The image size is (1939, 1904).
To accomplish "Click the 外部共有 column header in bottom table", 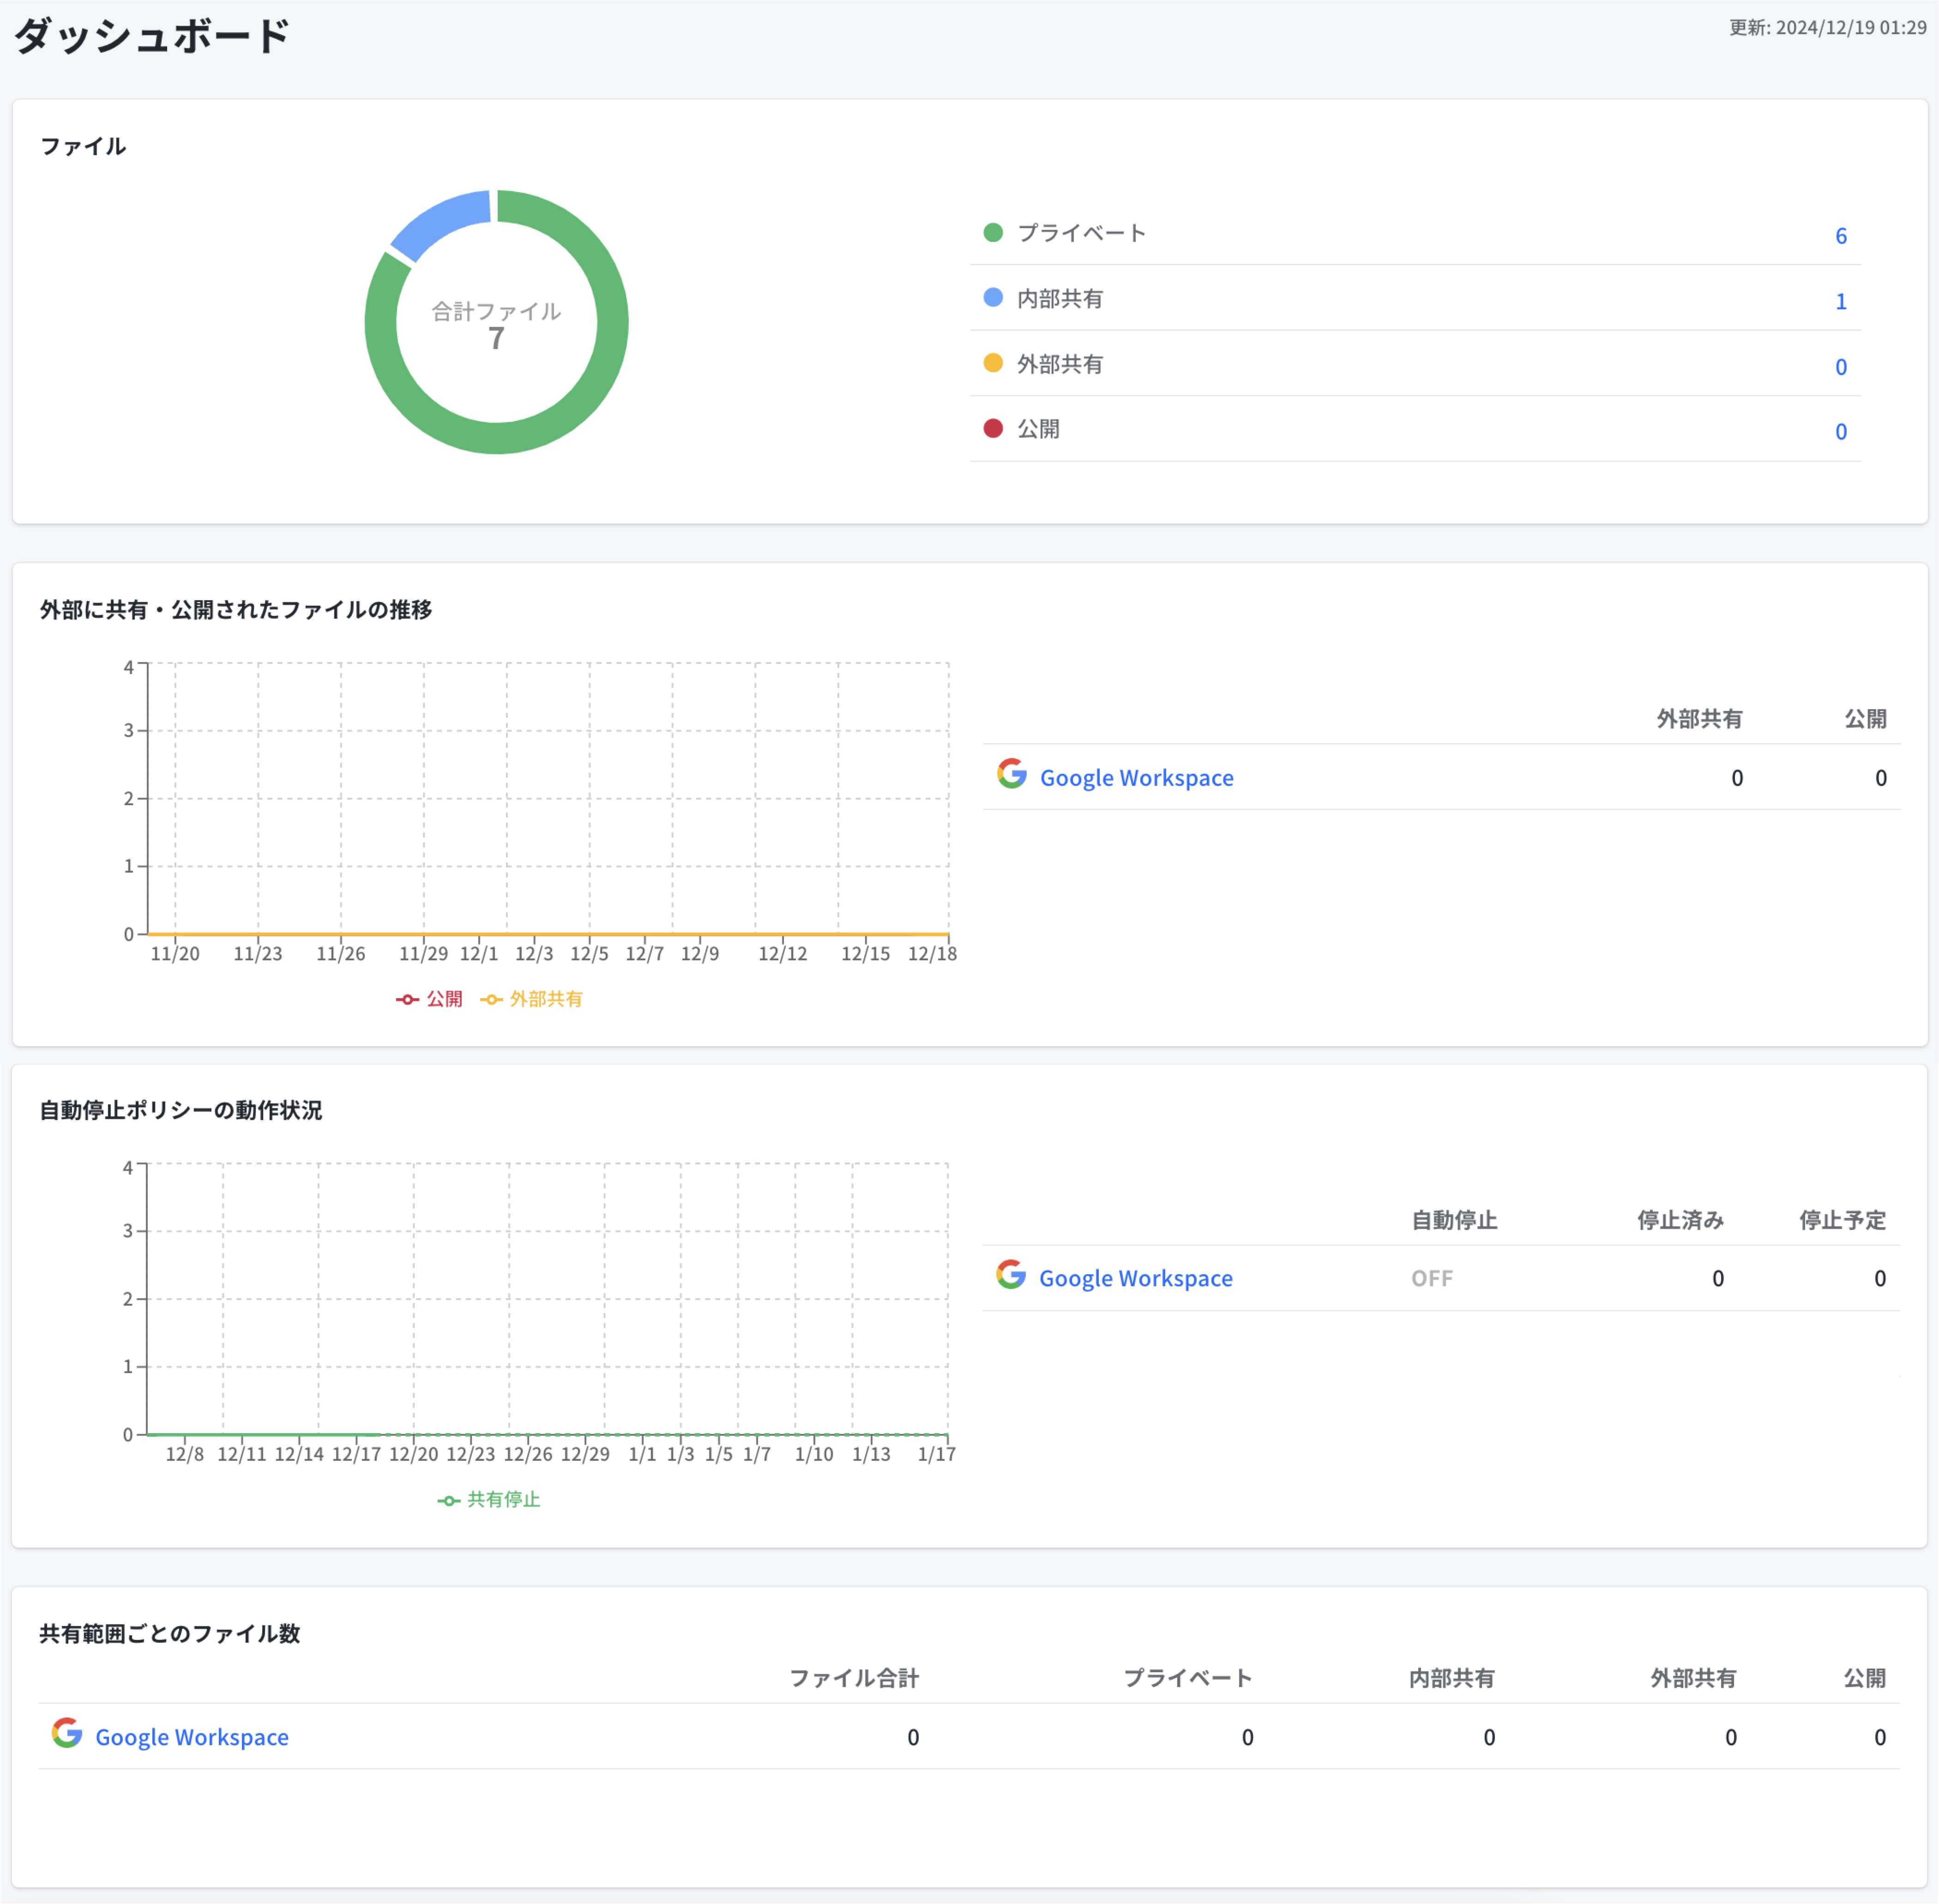I will click(x=1693, y=1677).
